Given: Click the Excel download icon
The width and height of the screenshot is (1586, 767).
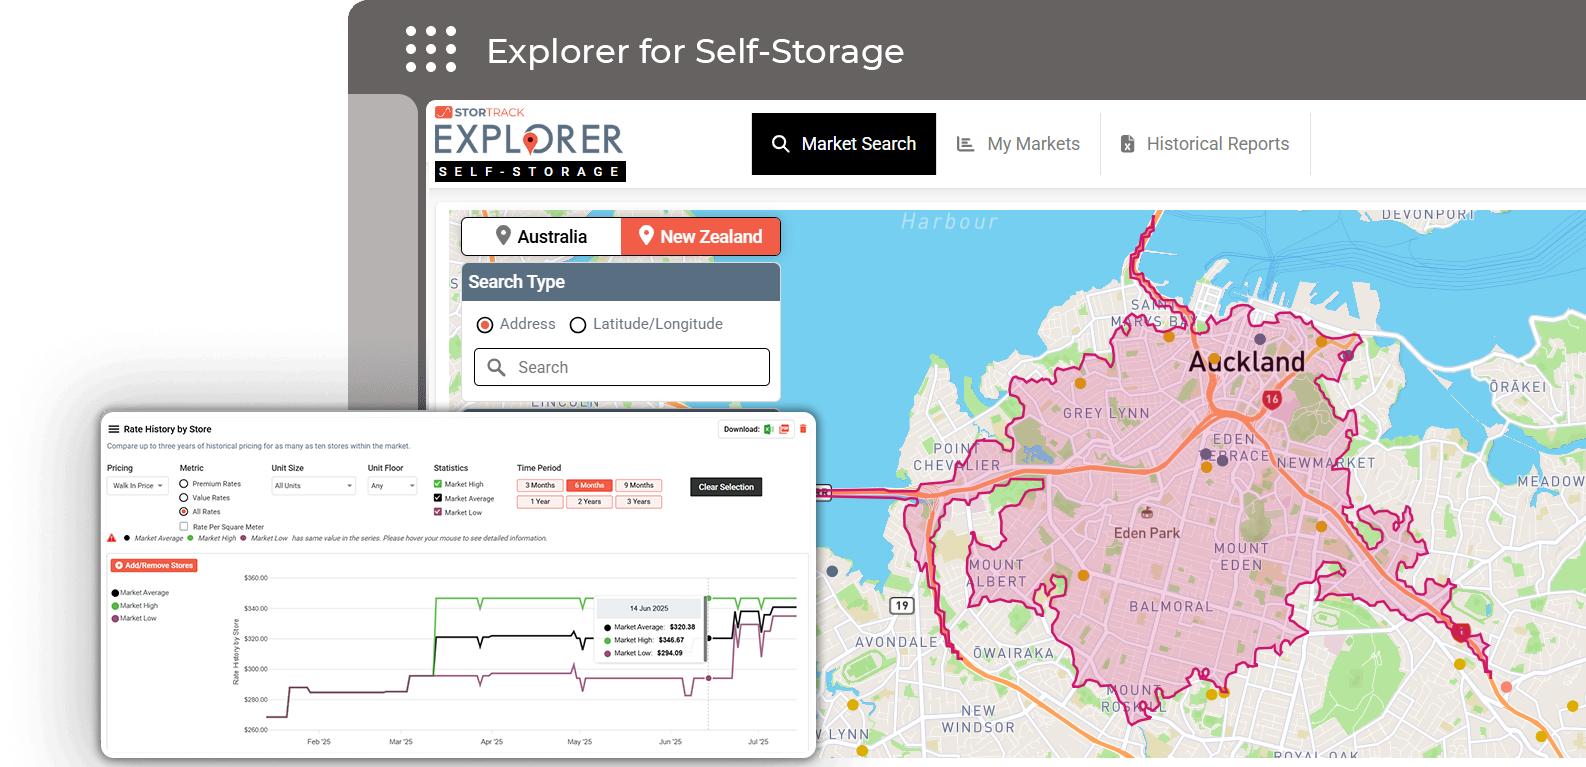Looking at the screenshot, I should pos(768,429).
